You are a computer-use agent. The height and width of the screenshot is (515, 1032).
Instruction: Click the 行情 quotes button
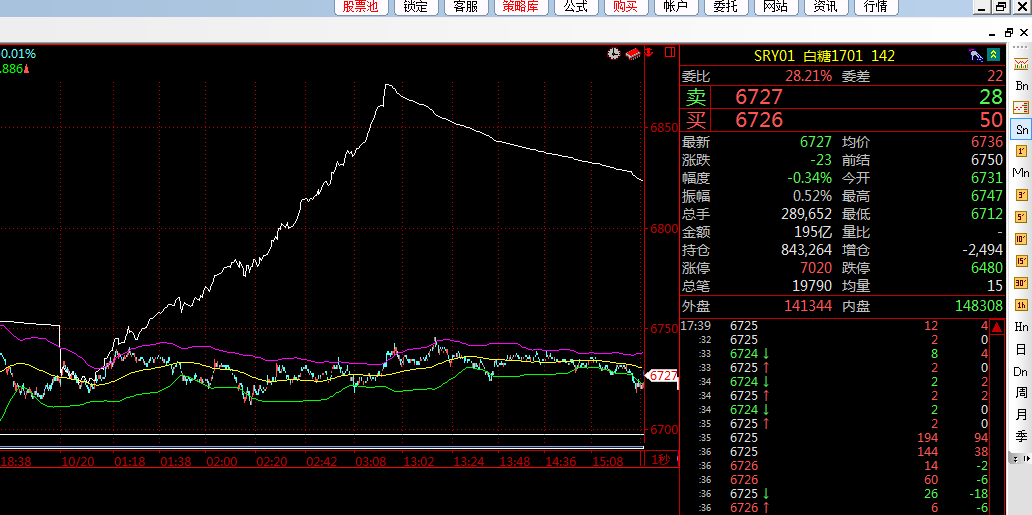tap(876, 7)
